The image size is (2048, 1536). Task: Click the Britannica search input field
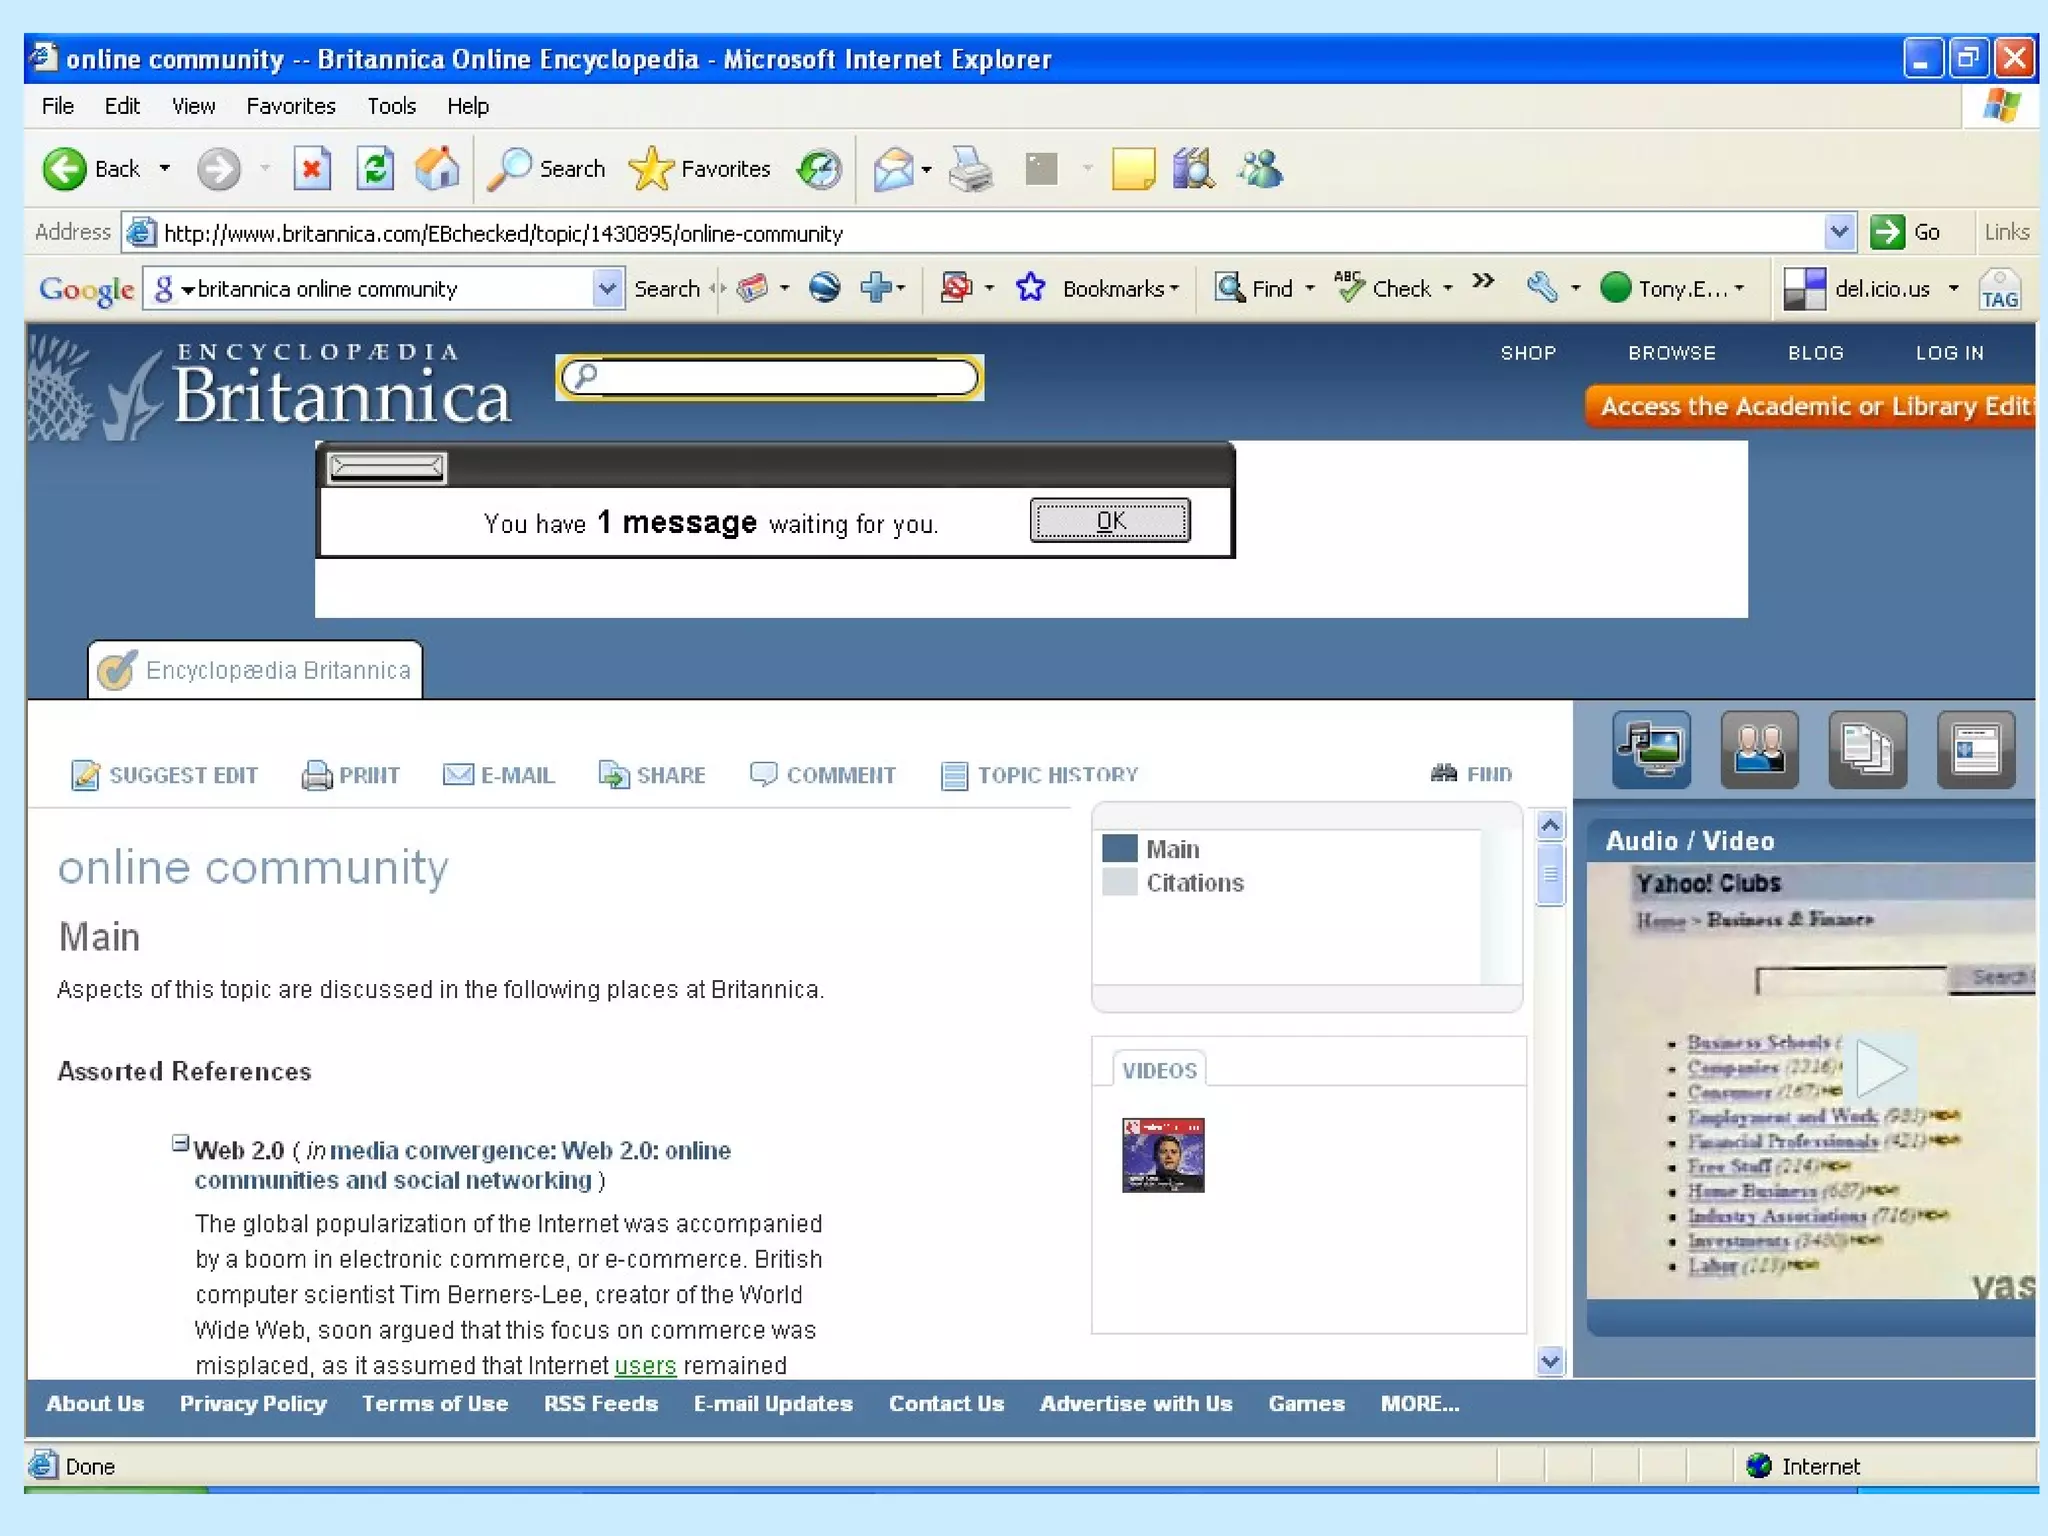point(780,377)
